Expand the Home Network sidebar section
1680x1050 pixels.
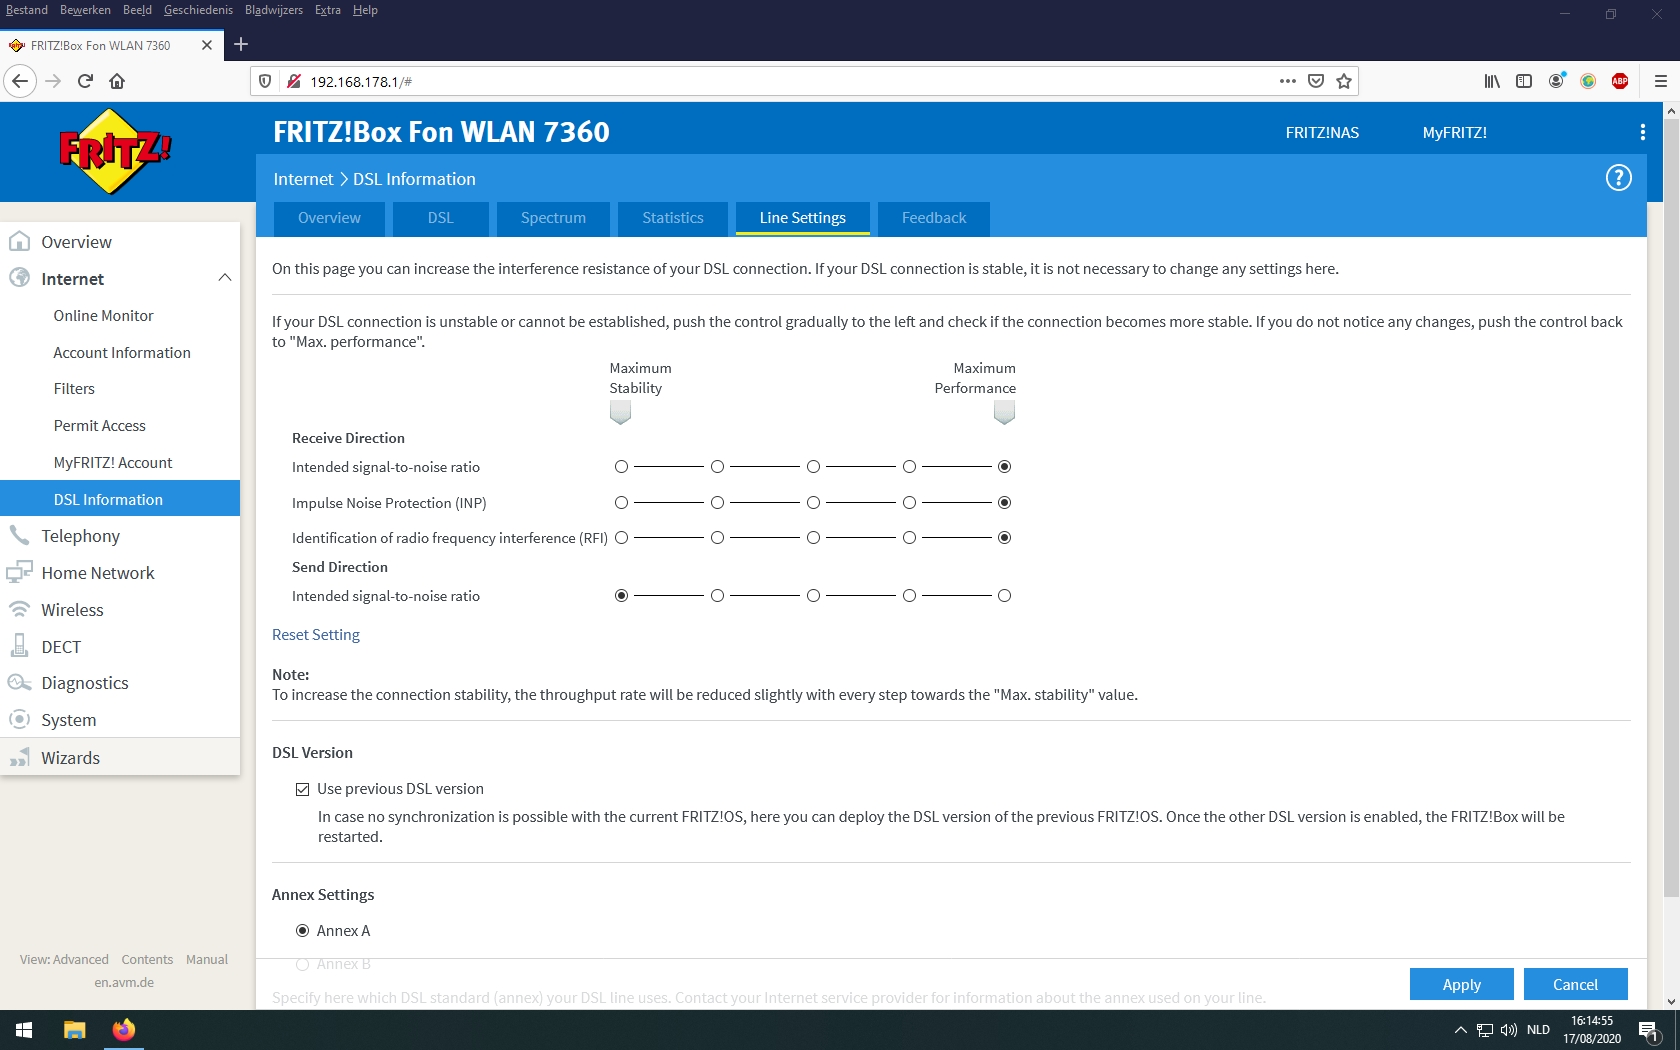point(97,573)
